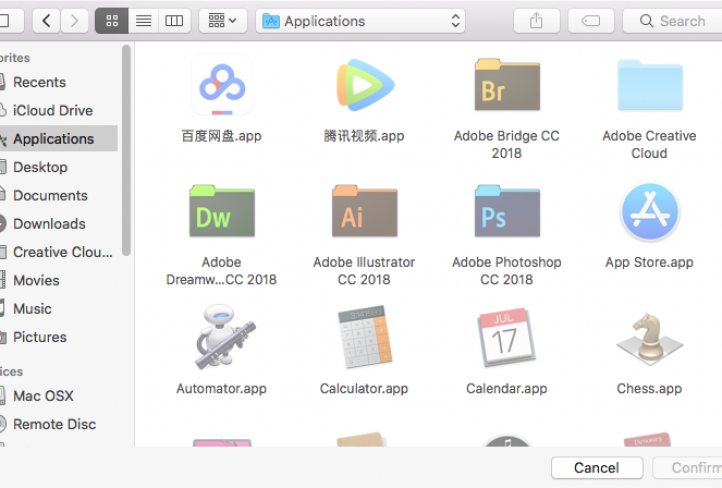The width and height of the screenshot is (722, 488).
Task: Select the Adobe Photoshop CC 2018 folder icon
Action: coord(507,211)
